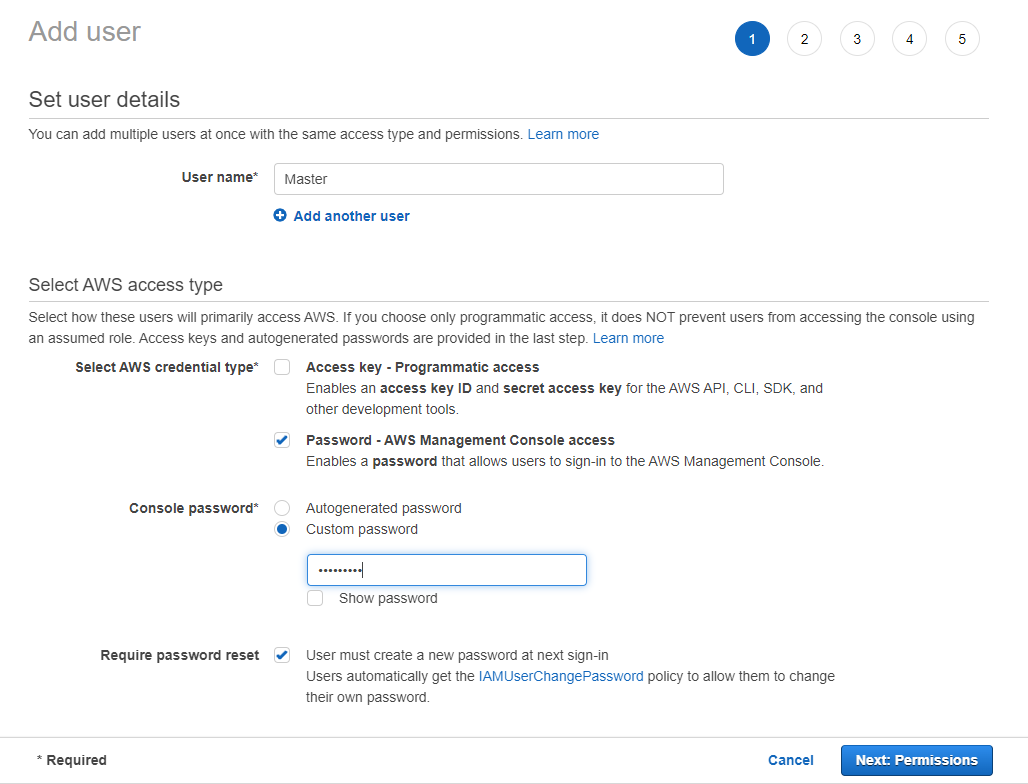This screenshot has width=1028, height=784.
Task: Jump to step 4 circle
Action: (909, 39)
